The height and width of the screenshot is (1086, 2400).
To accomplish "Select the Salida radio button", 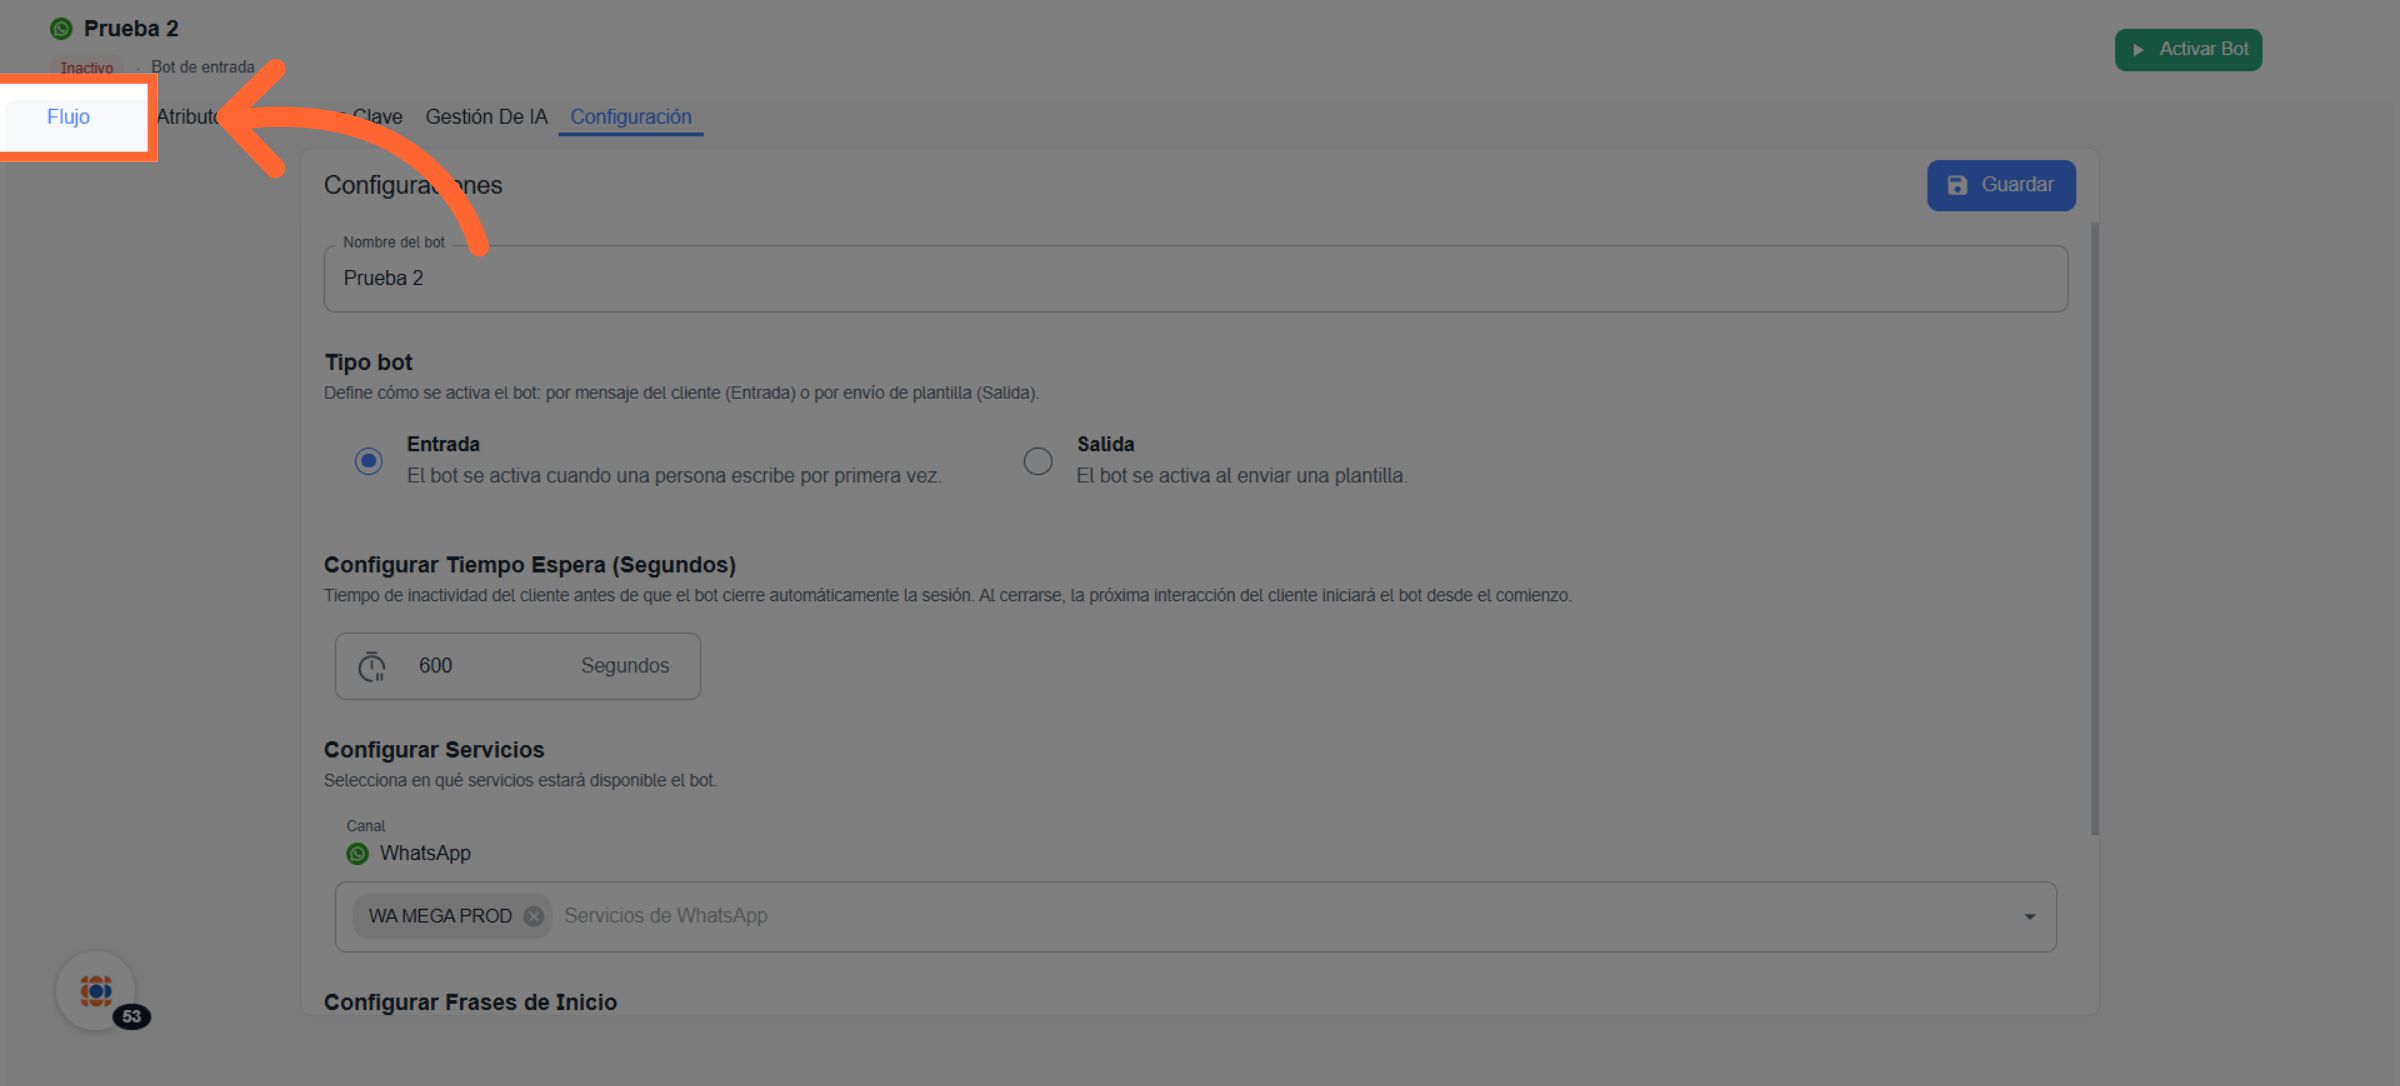I will click(1038, 461).
